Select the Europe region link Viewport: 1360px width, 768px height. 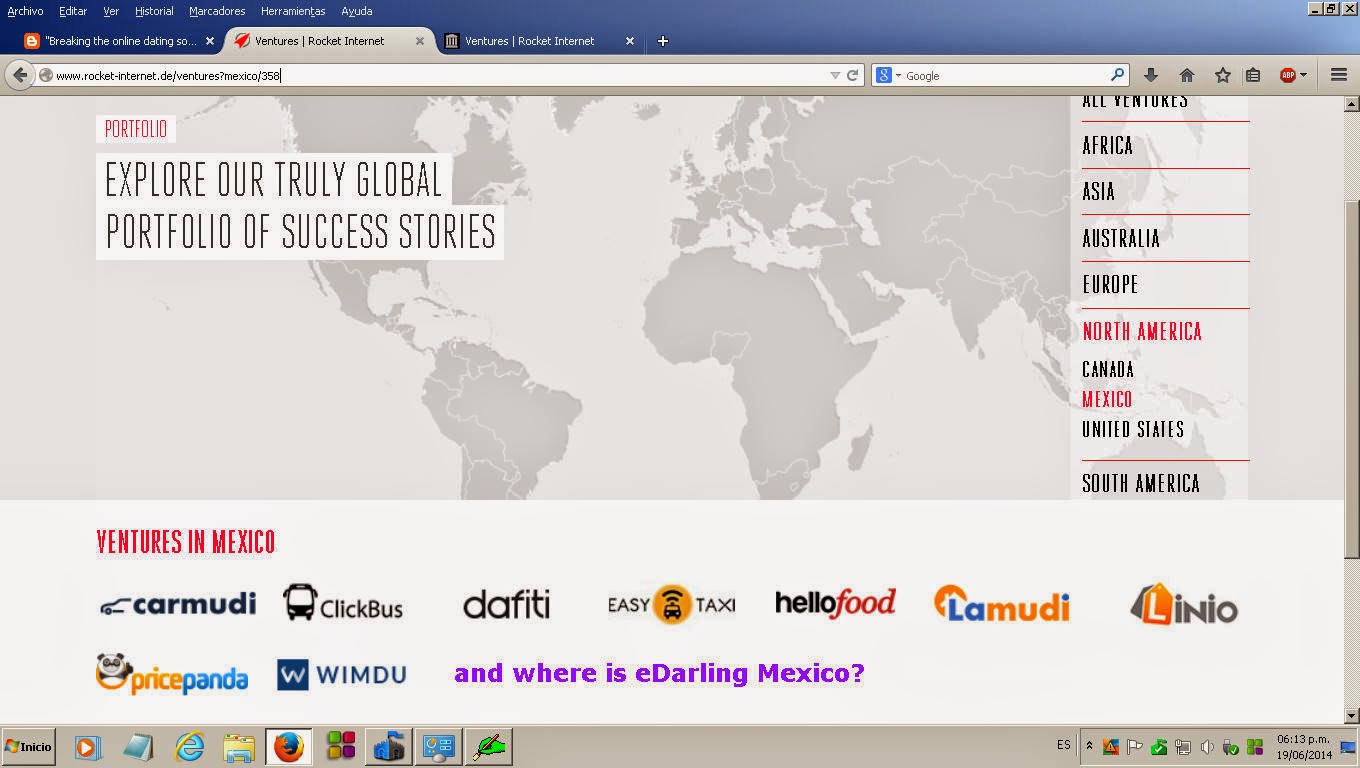coord(1110,285)
